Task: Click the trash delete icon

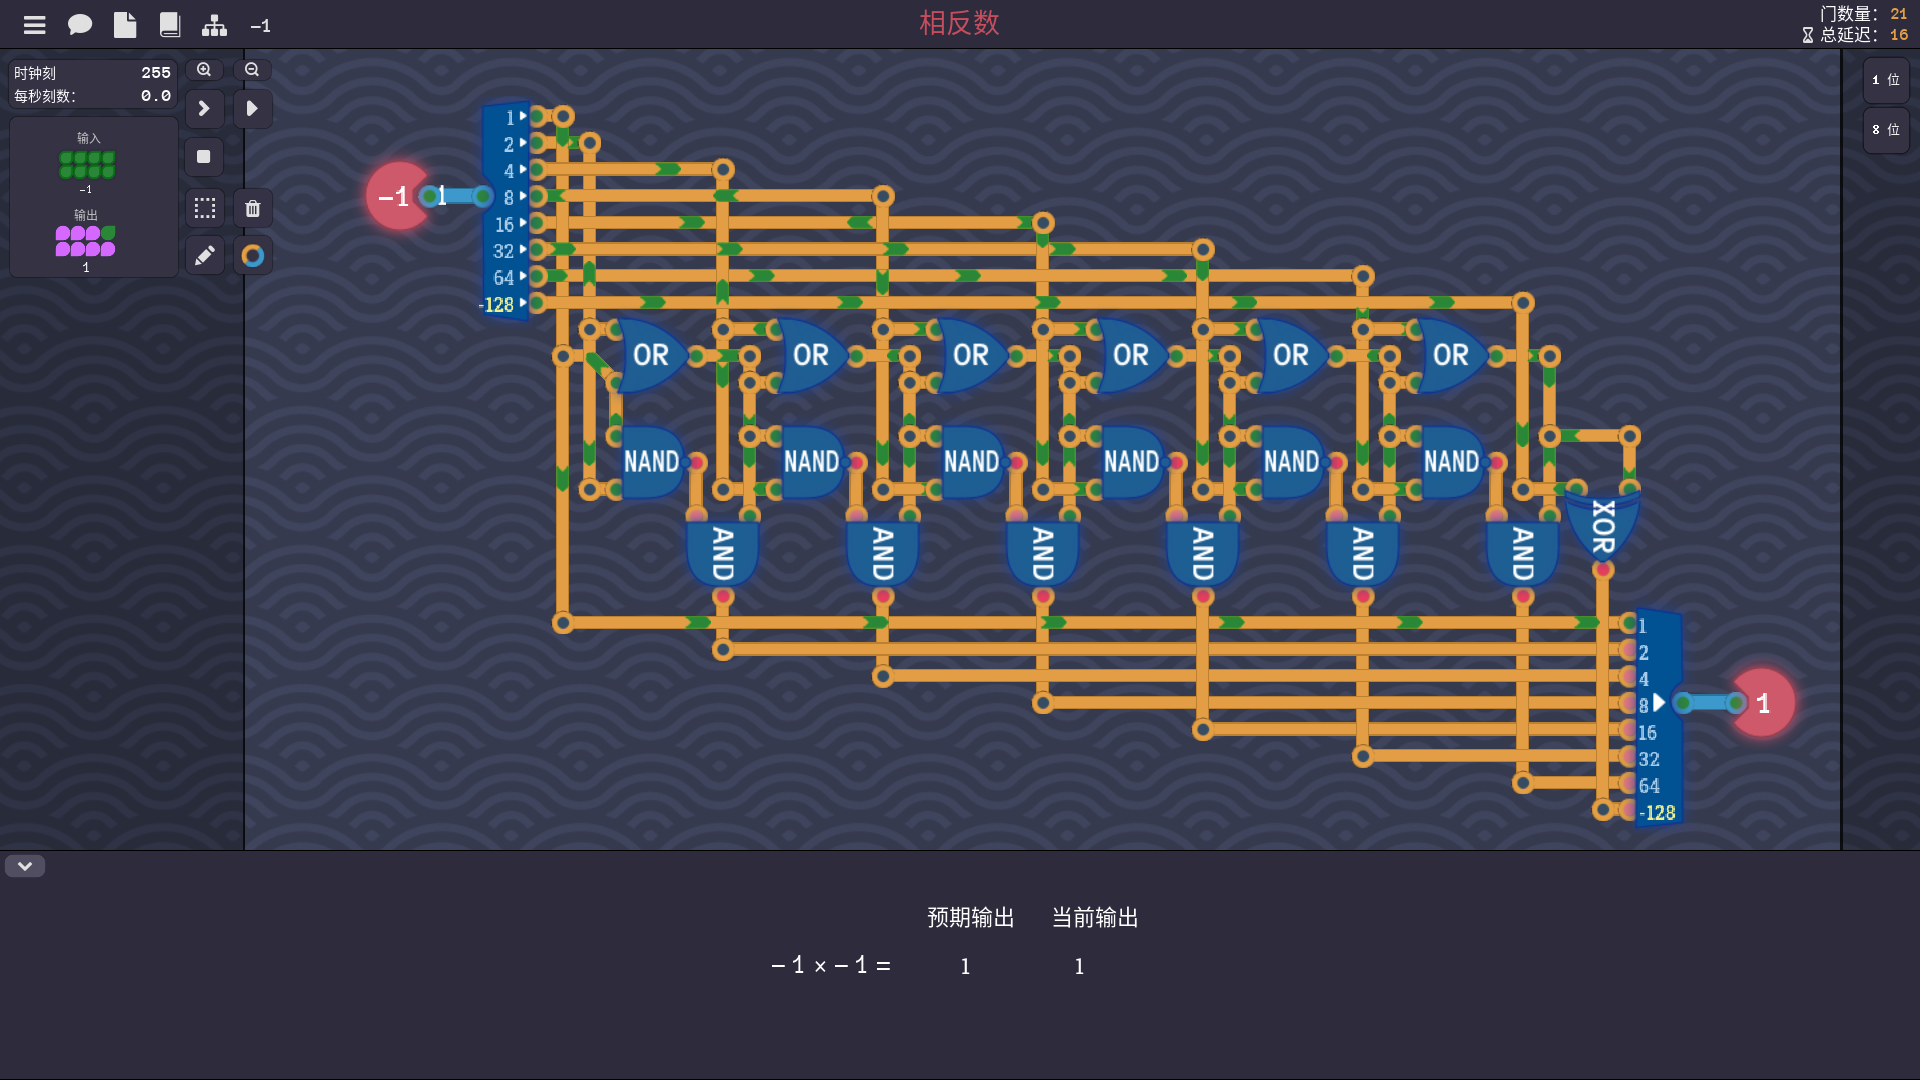Action: click(x=253, y=208)
